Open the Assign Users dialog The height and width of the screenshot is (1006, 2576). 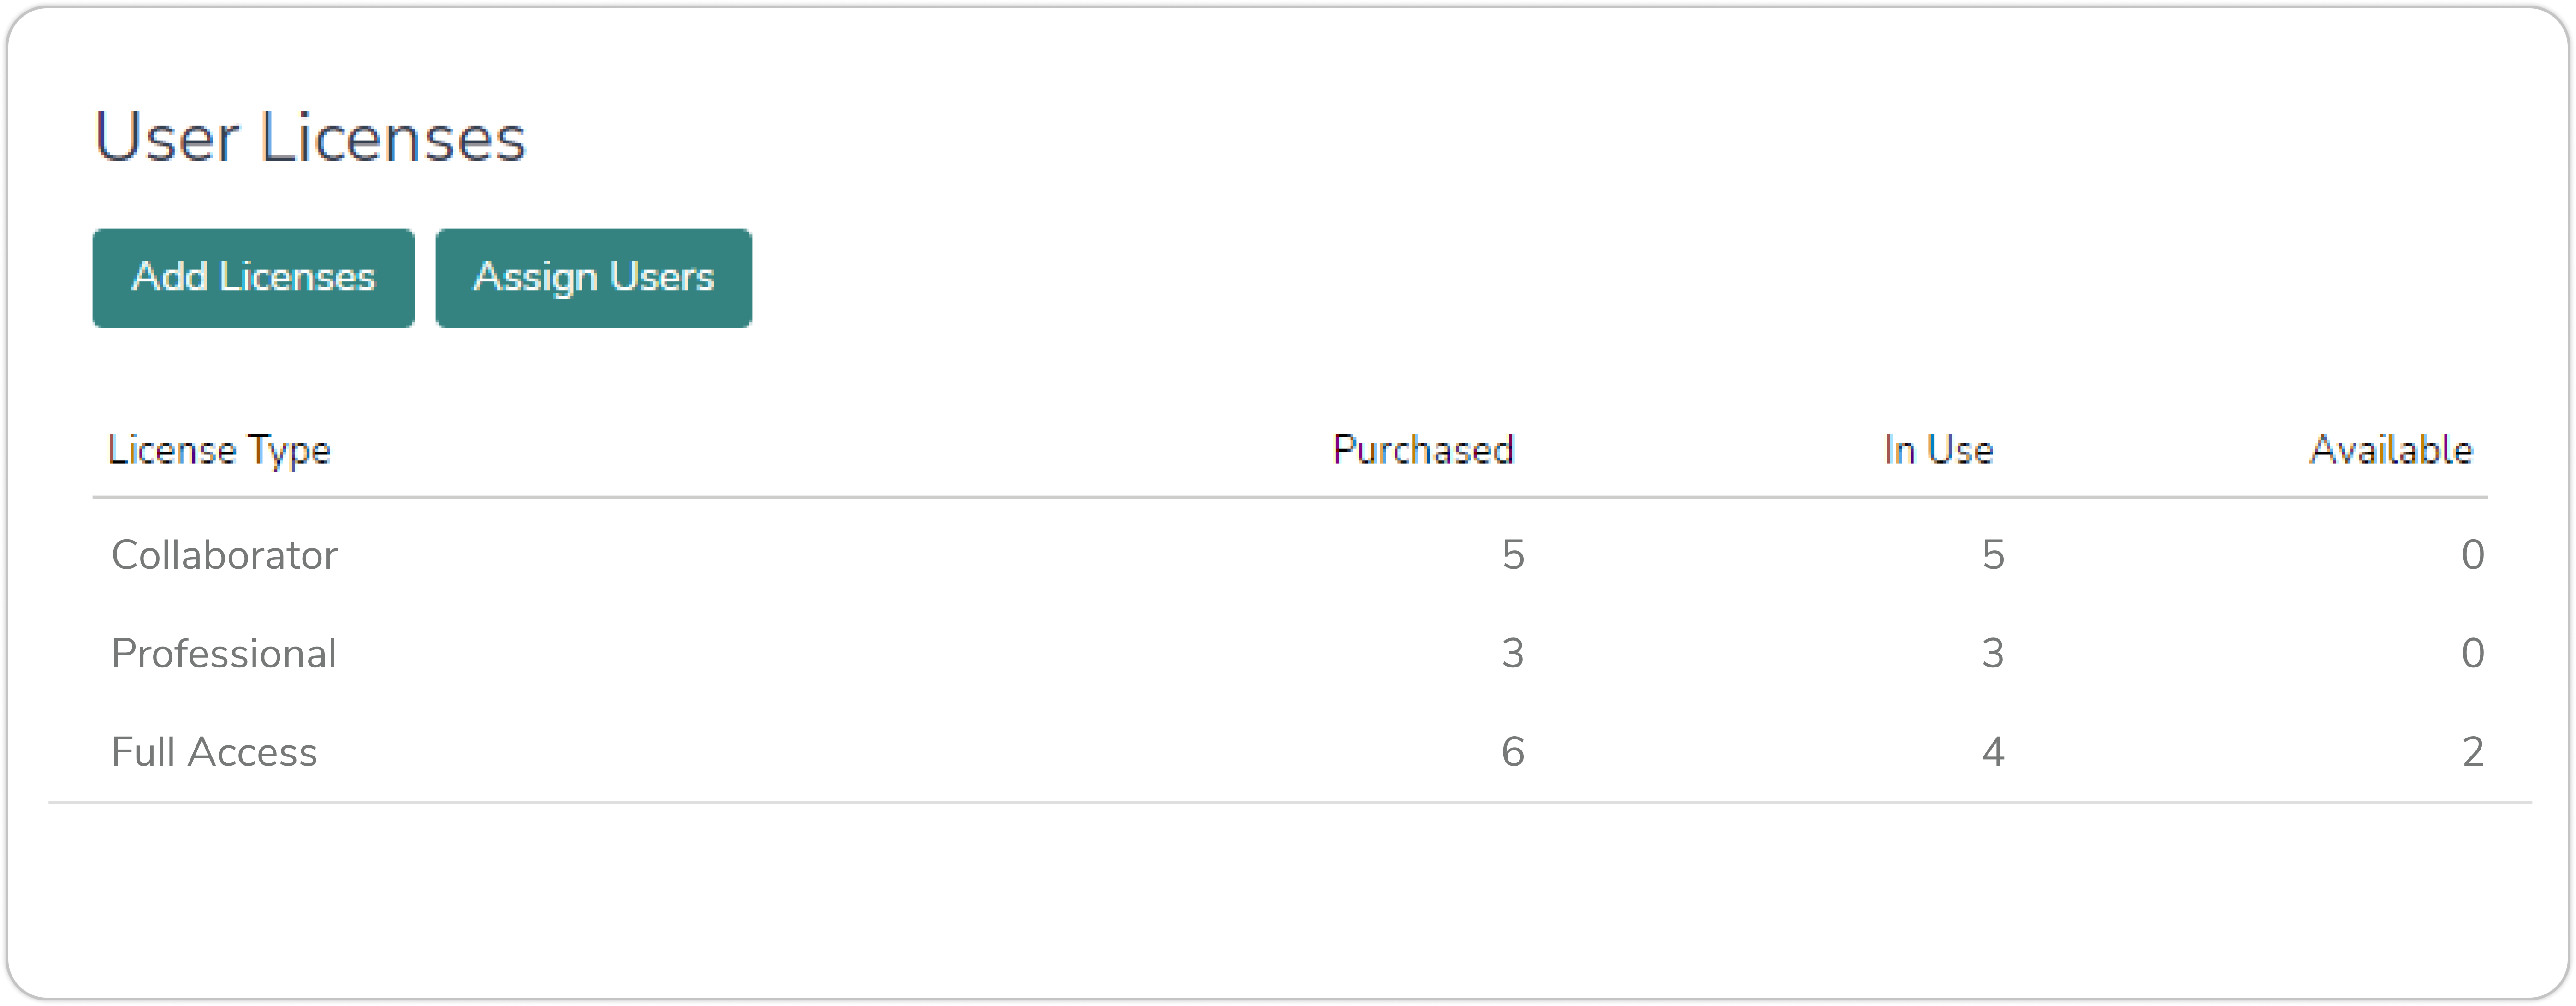tap(593, 278)
